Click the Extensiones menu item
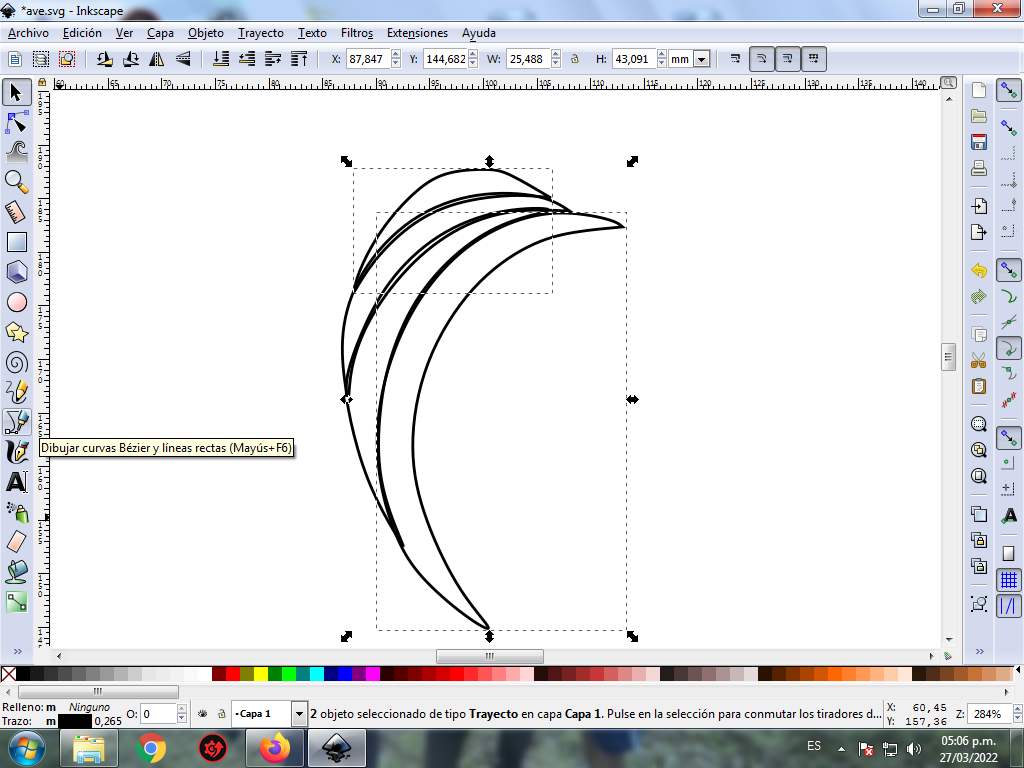Image resolution: width=1024 pixels, height=768 pixels. pyautogui.click(x=417, y=32)
